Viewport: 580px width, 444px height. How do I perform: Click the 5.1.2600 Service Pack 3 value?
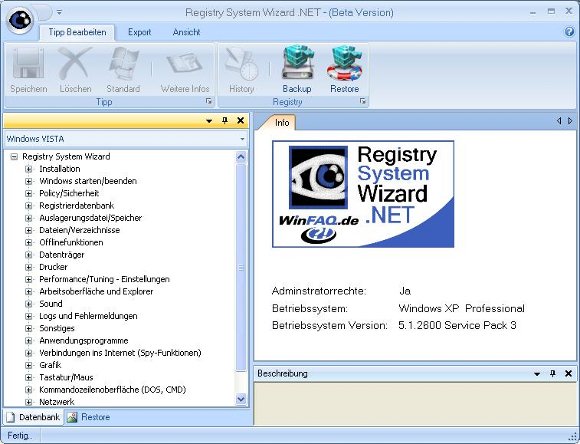pyautogui.click(x=457, y=325)
